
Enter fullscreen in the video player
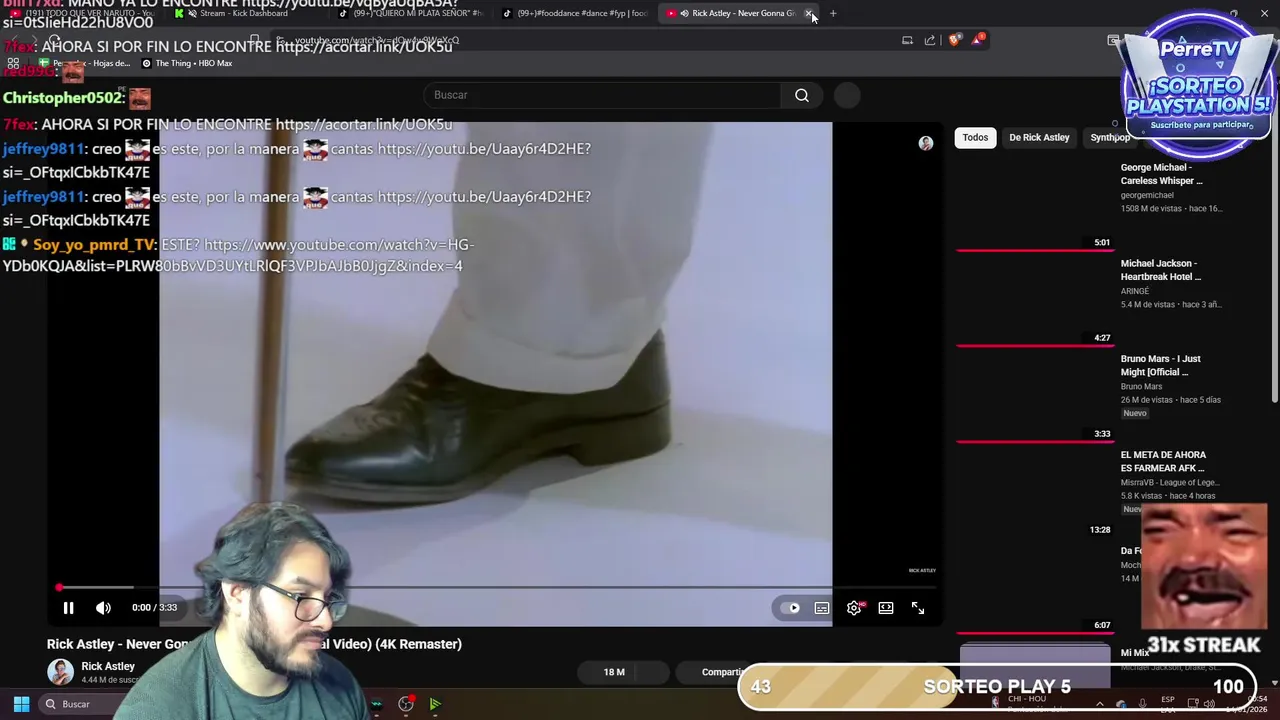pos(918,608)
